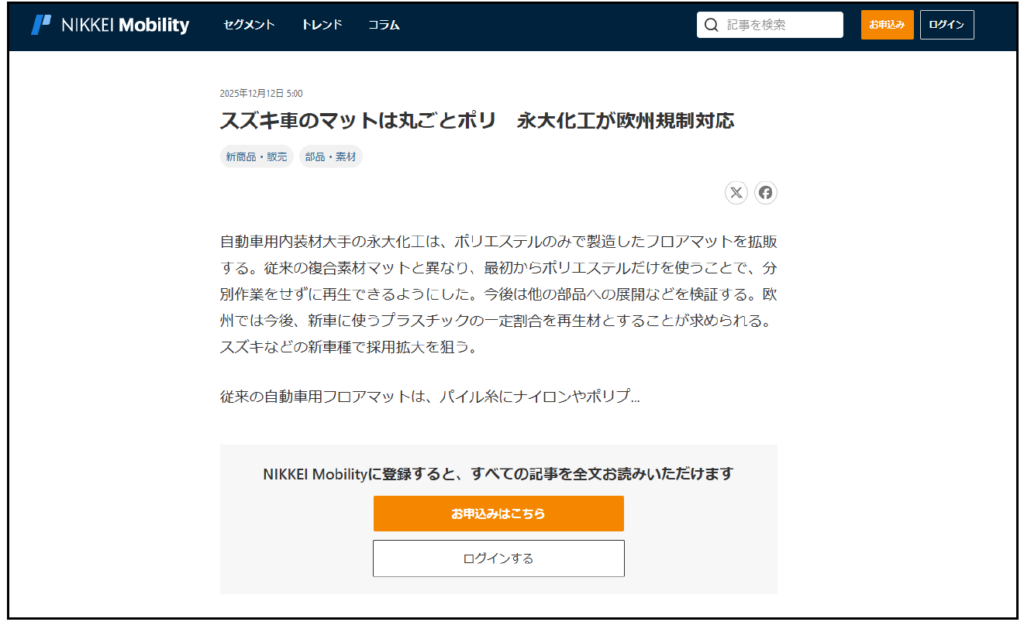The image size is (1024, 622).
Task: Click the truncated paragraph starting 従来の自動車フロアマット
Action: (430, 396)
